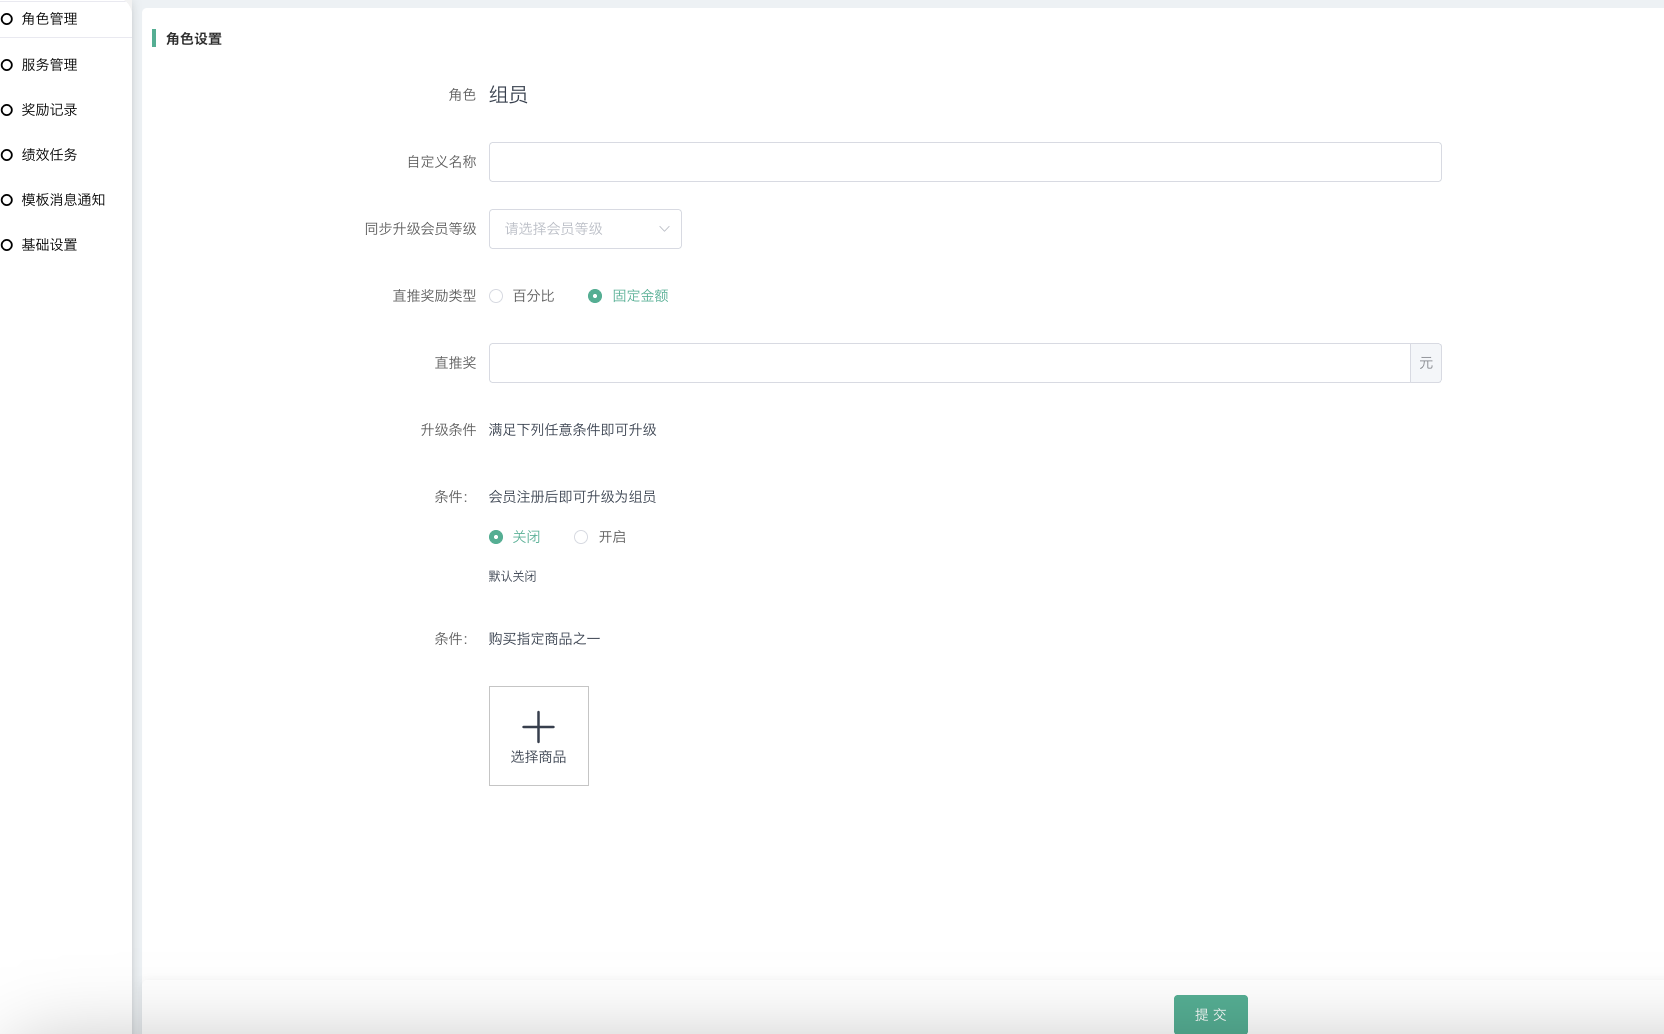
Task: Click the circle icon beside 模板消息通知
Action: point(7,200)
